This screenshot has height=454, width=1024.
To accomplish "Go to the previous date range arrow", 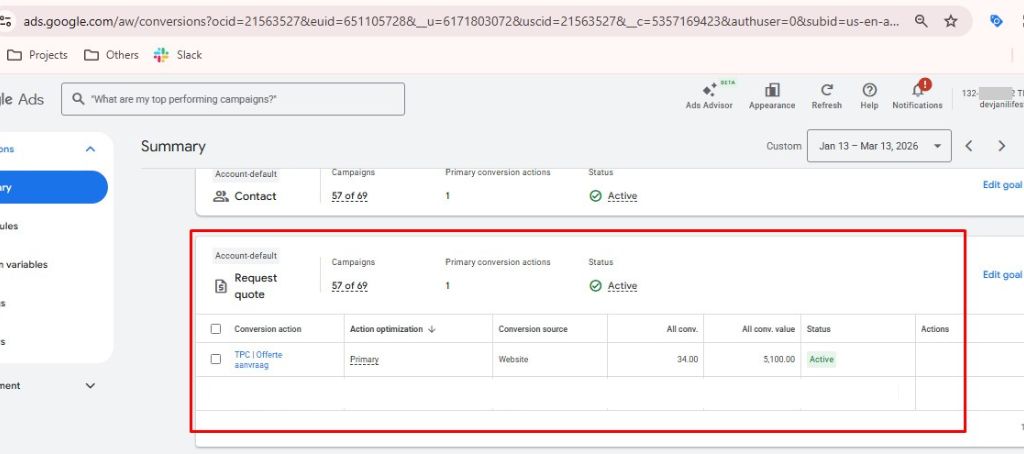I will 968,146.
